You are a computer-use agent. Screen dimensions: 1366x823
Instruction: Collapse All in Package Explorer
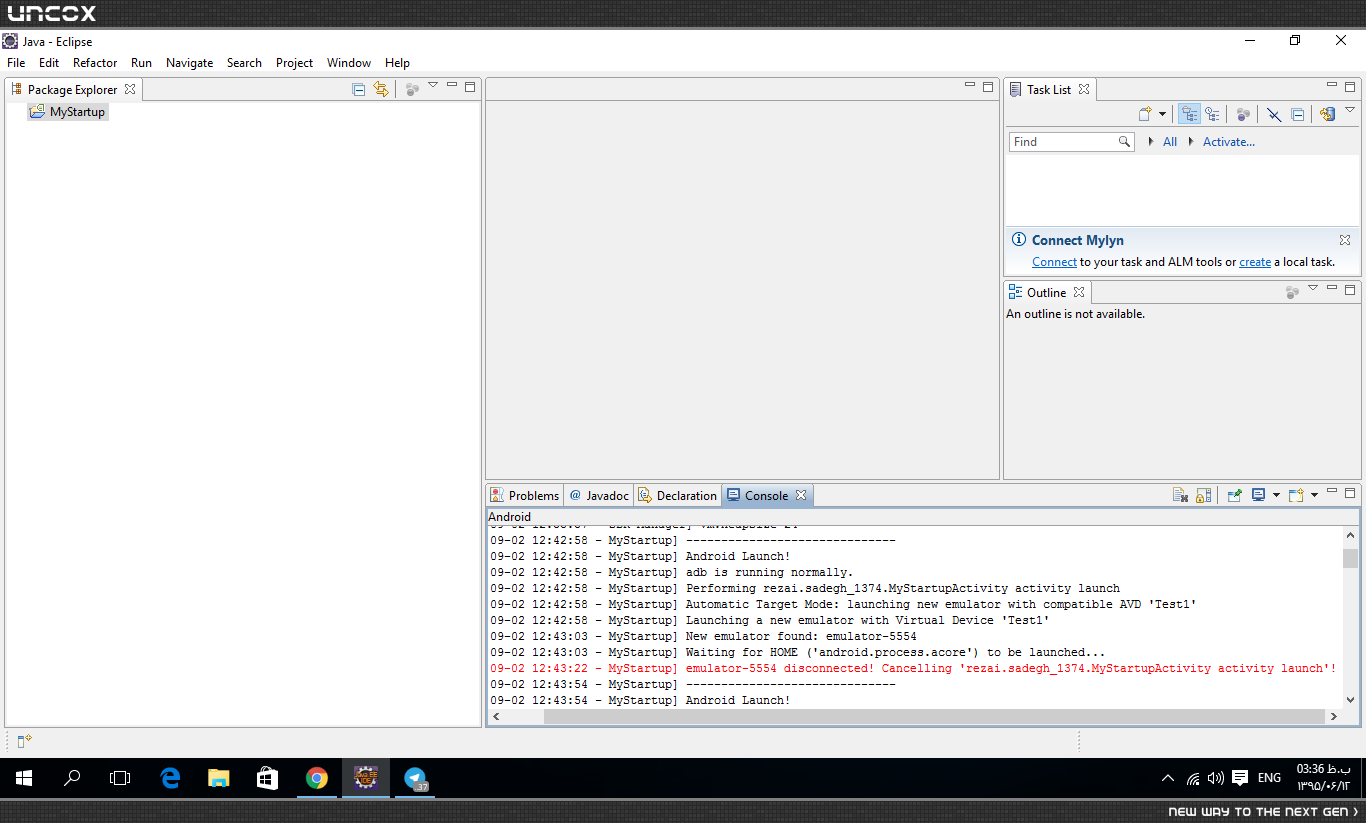pos(359,89)
